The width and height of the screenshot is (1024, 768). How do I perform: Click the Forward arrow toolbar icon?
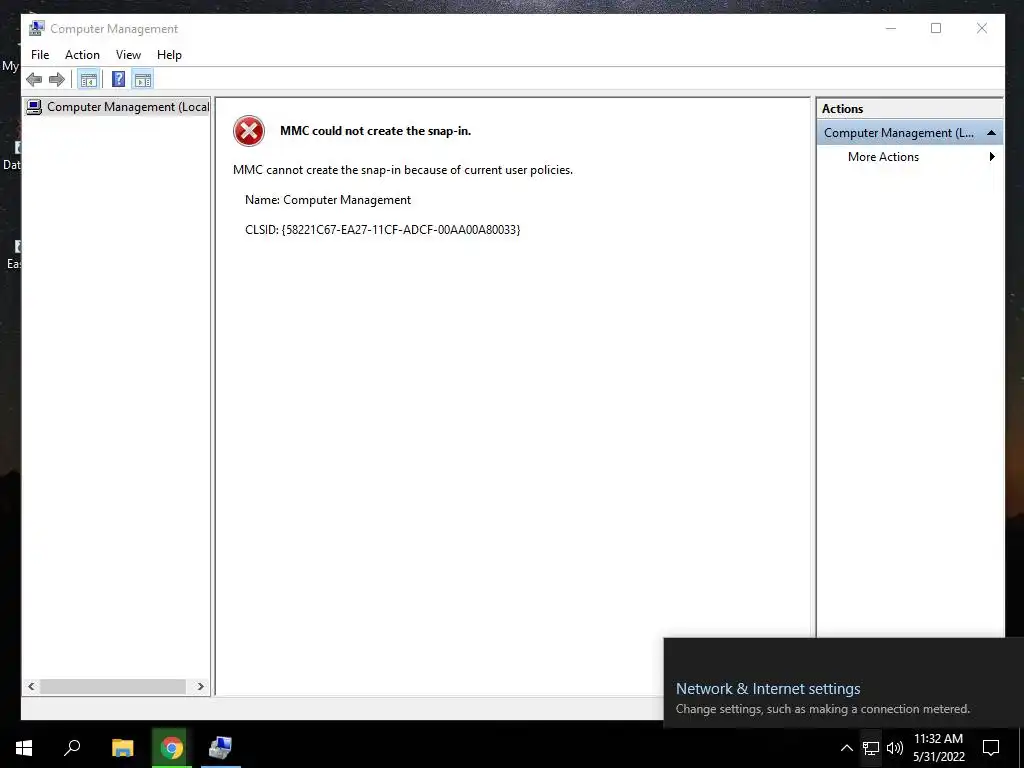(x=57, y=80)
